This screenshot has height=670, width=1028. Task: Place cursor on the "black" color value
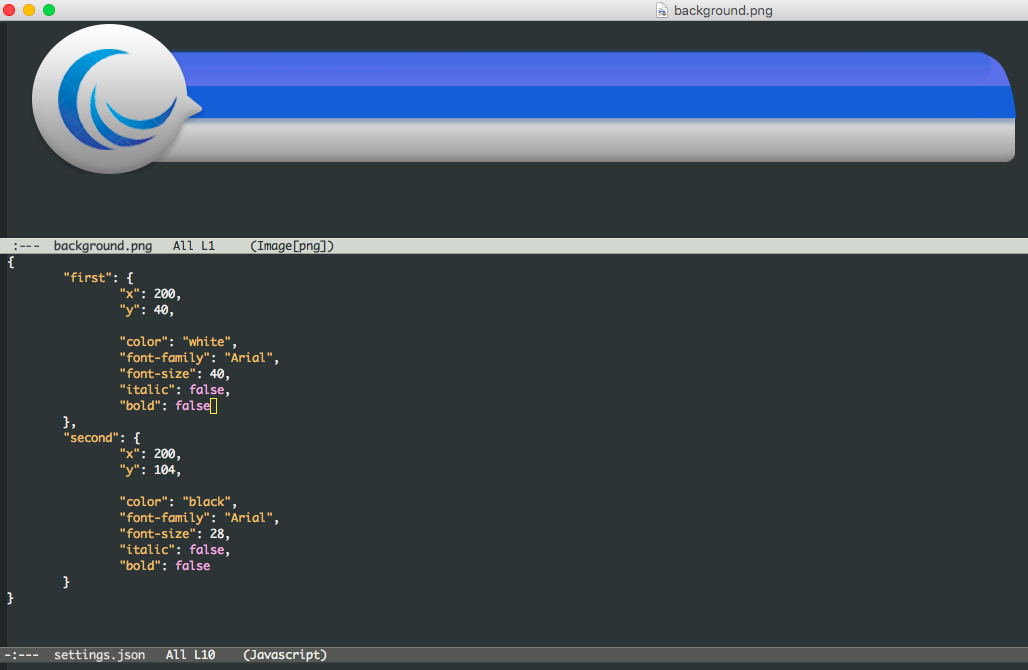207,502
